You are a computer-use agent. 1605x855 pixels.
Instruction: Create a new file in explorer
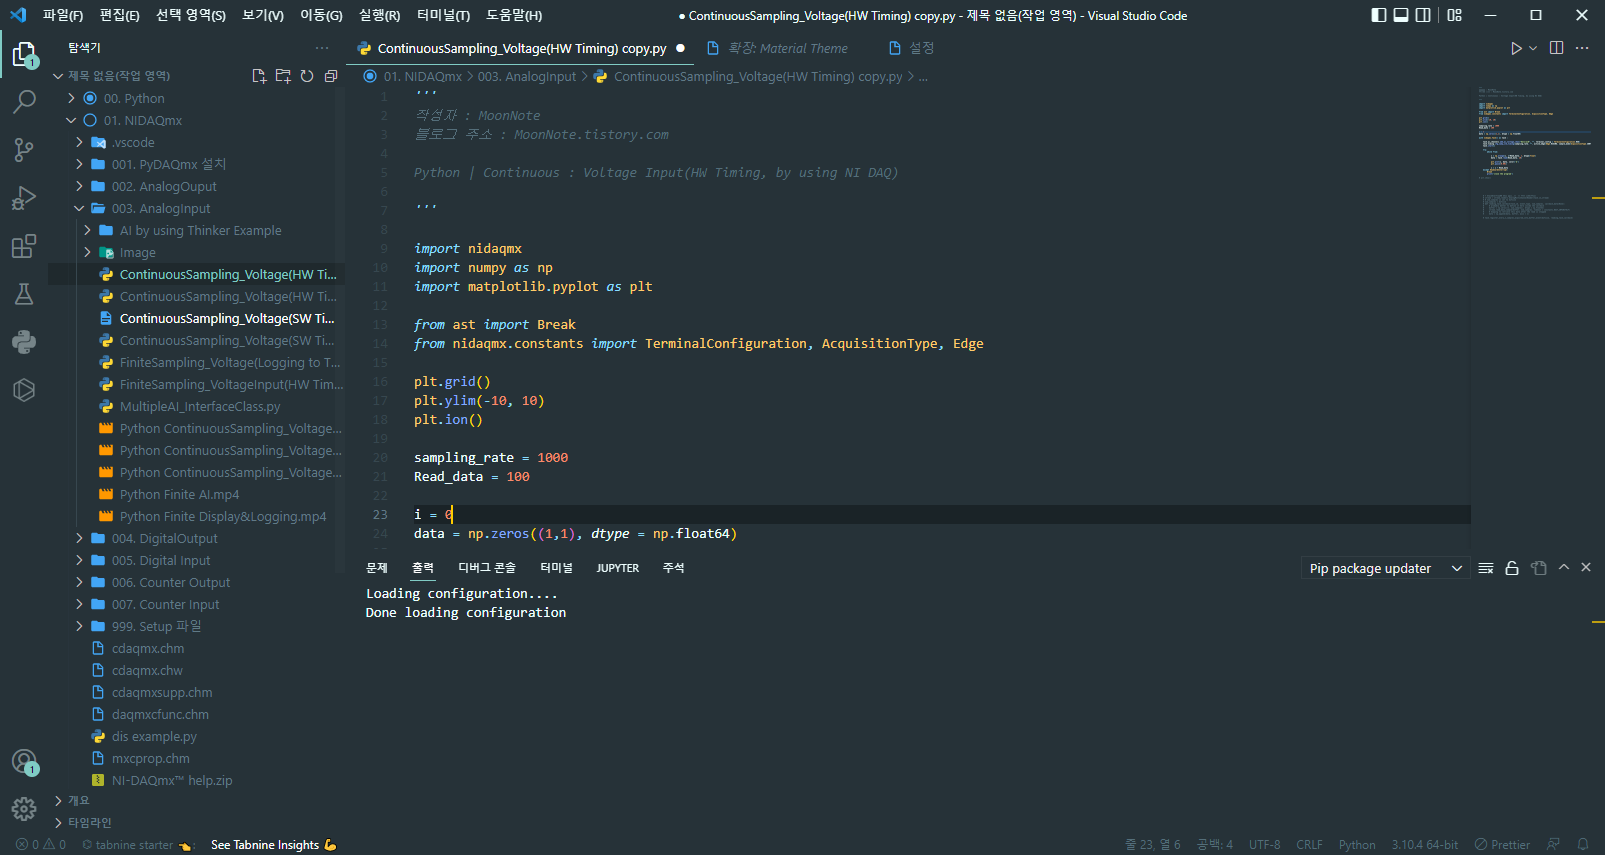[259, 76]
